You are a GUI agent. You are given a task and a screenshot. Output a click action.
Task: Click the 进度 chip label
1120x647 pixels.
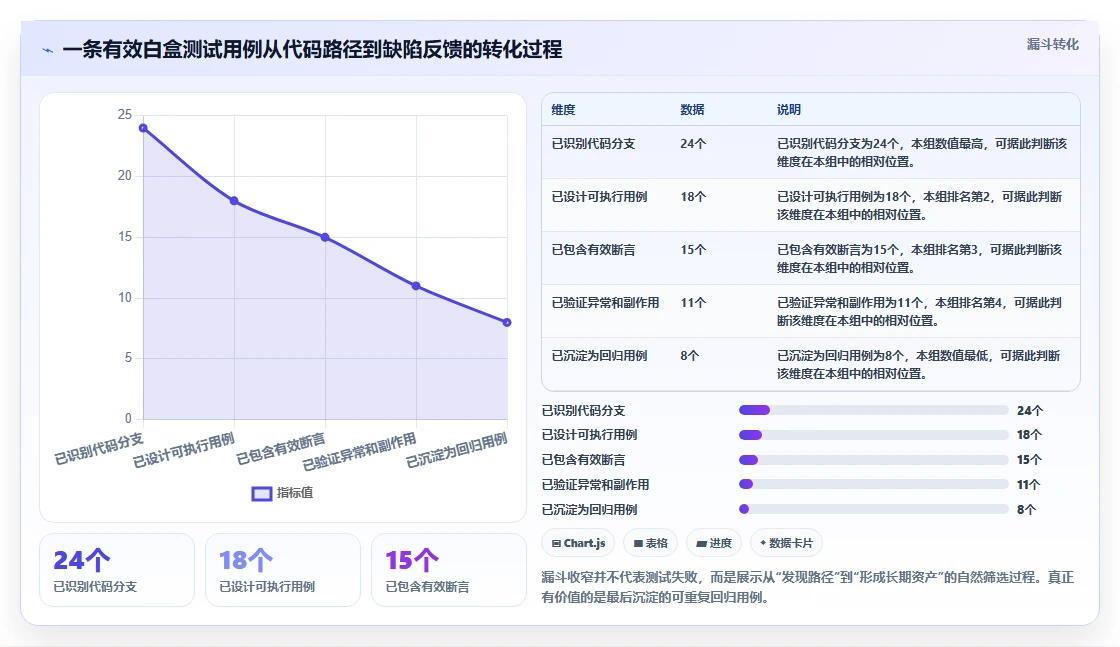click(720, 543)
